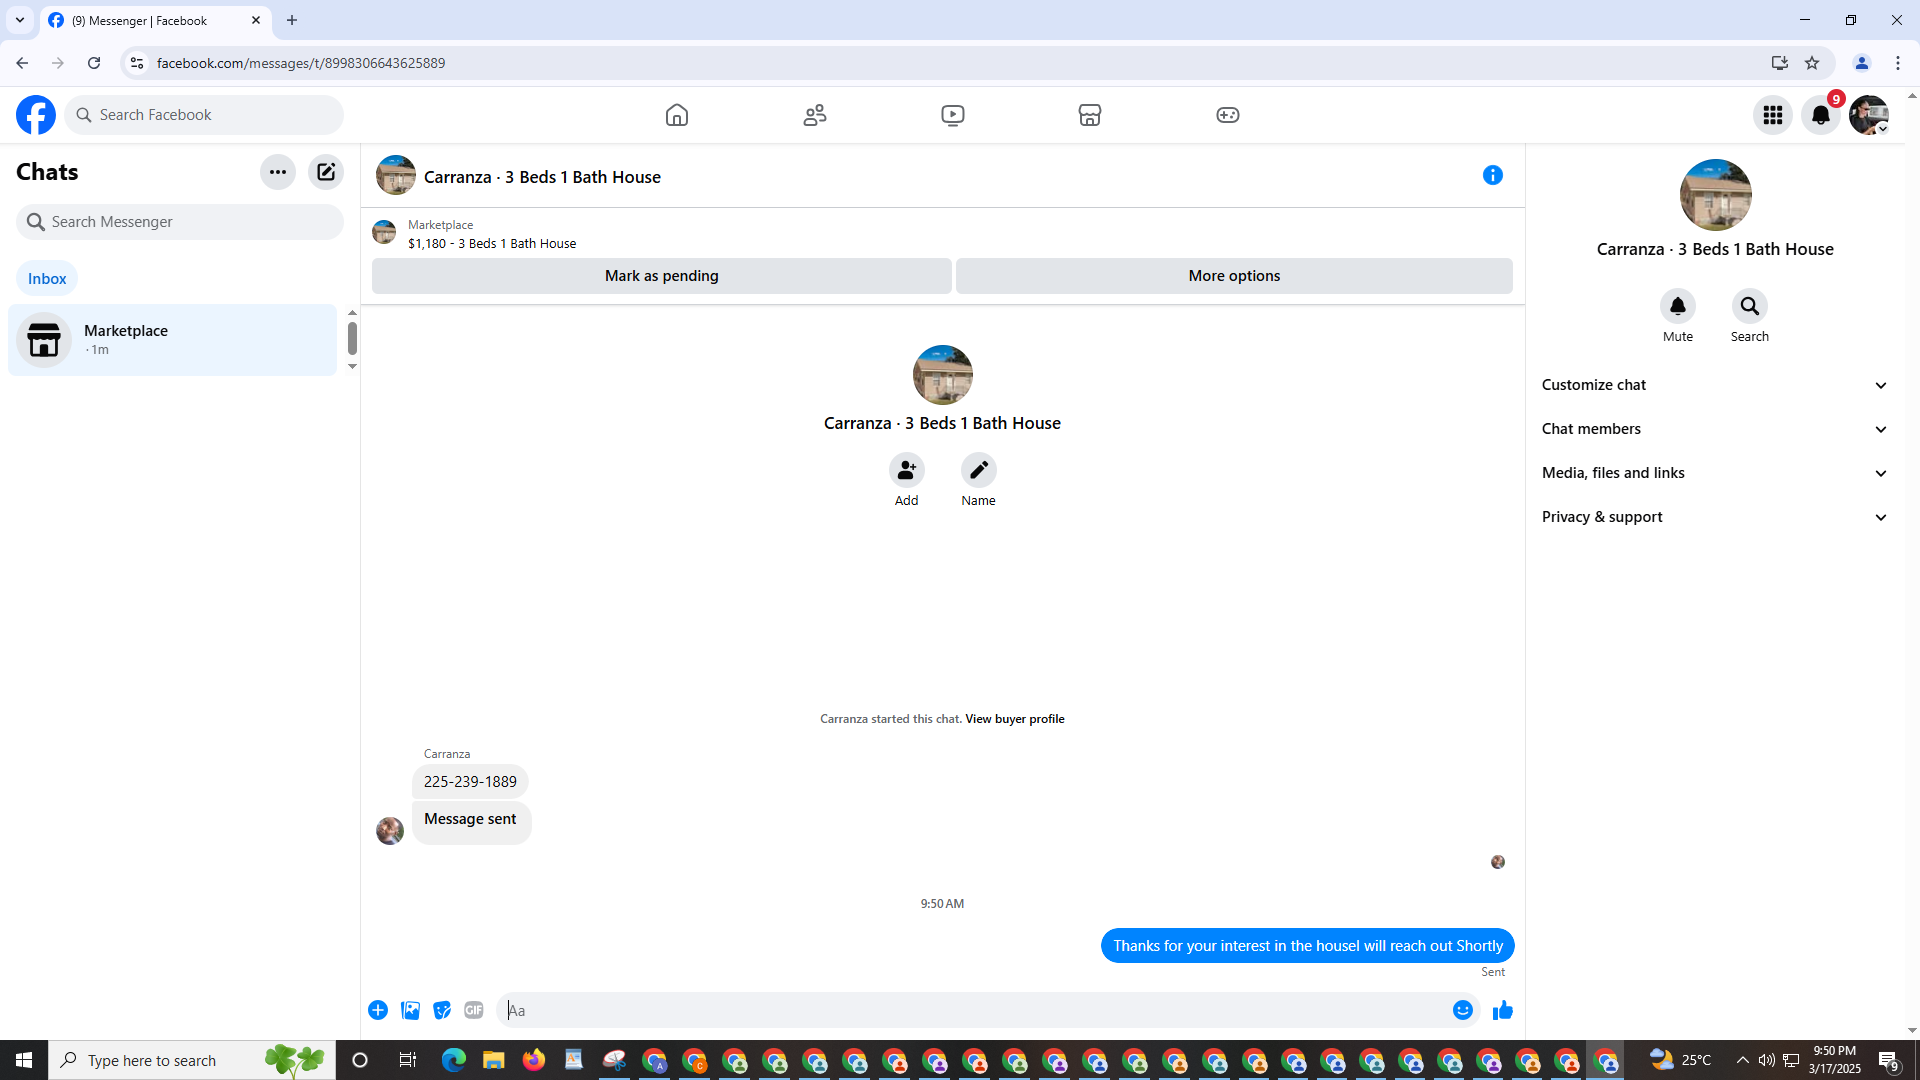Viewport: 1920px width, 1080px height.
Task: Choose a sticker from the composer
Action: (442, 1010)
